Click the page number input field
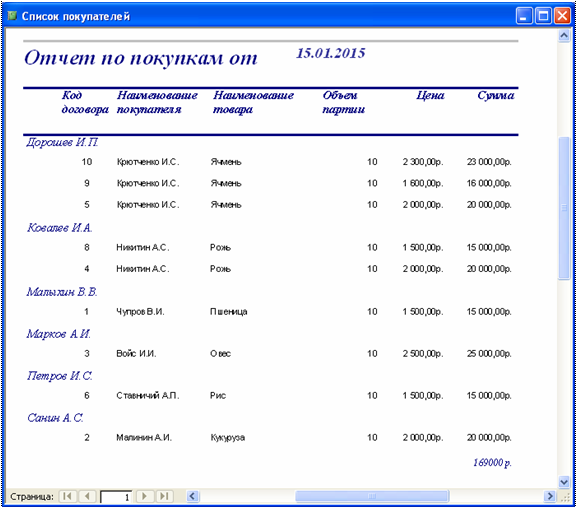The width and height of the screenshot is (576, 507). (116, 497)
